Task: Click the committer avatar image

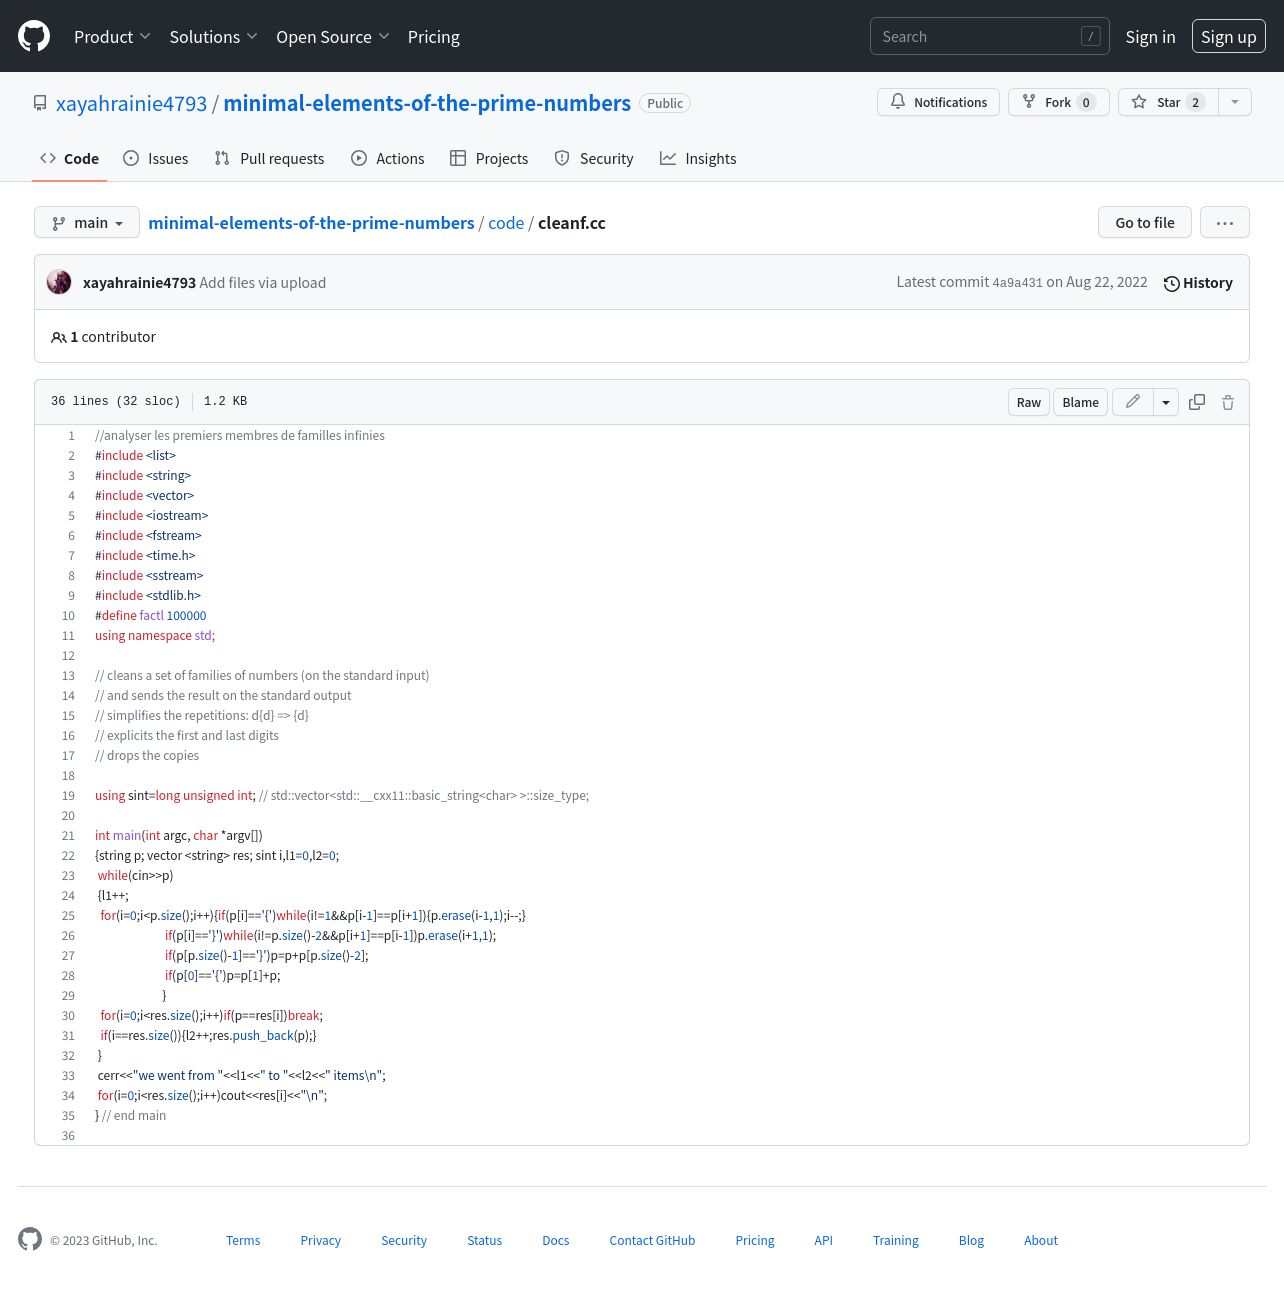Action: click(59, 282)
